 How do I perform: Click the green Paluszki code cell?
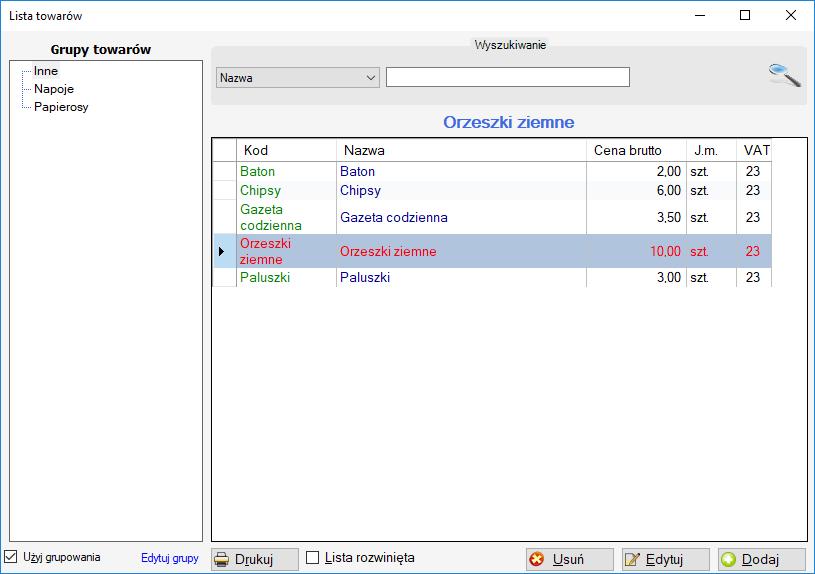click(x=286, y=277)
